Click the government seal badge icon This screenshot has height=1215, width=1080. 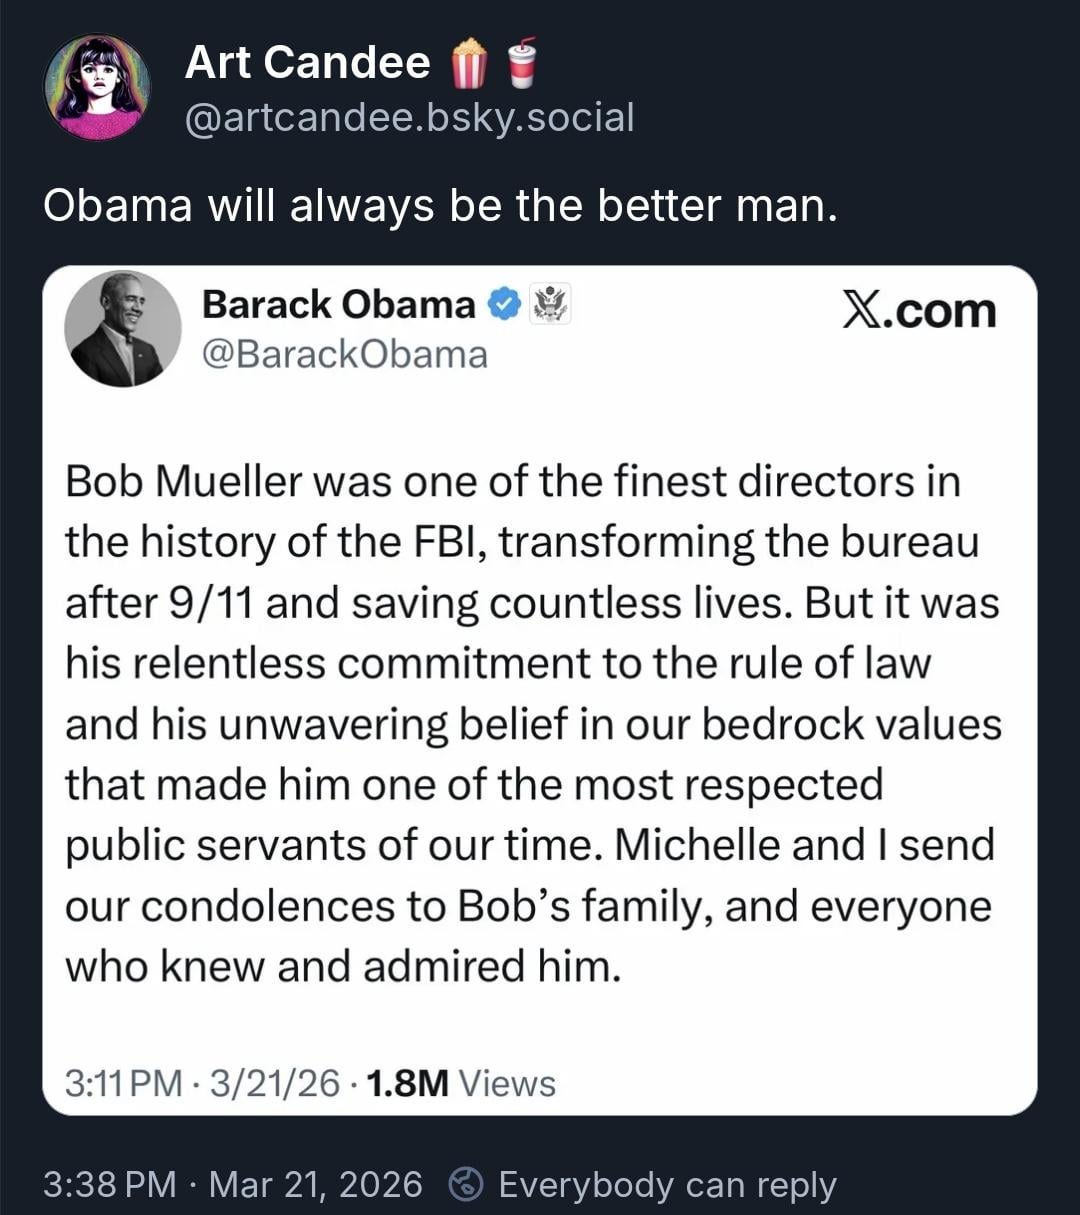549,304
